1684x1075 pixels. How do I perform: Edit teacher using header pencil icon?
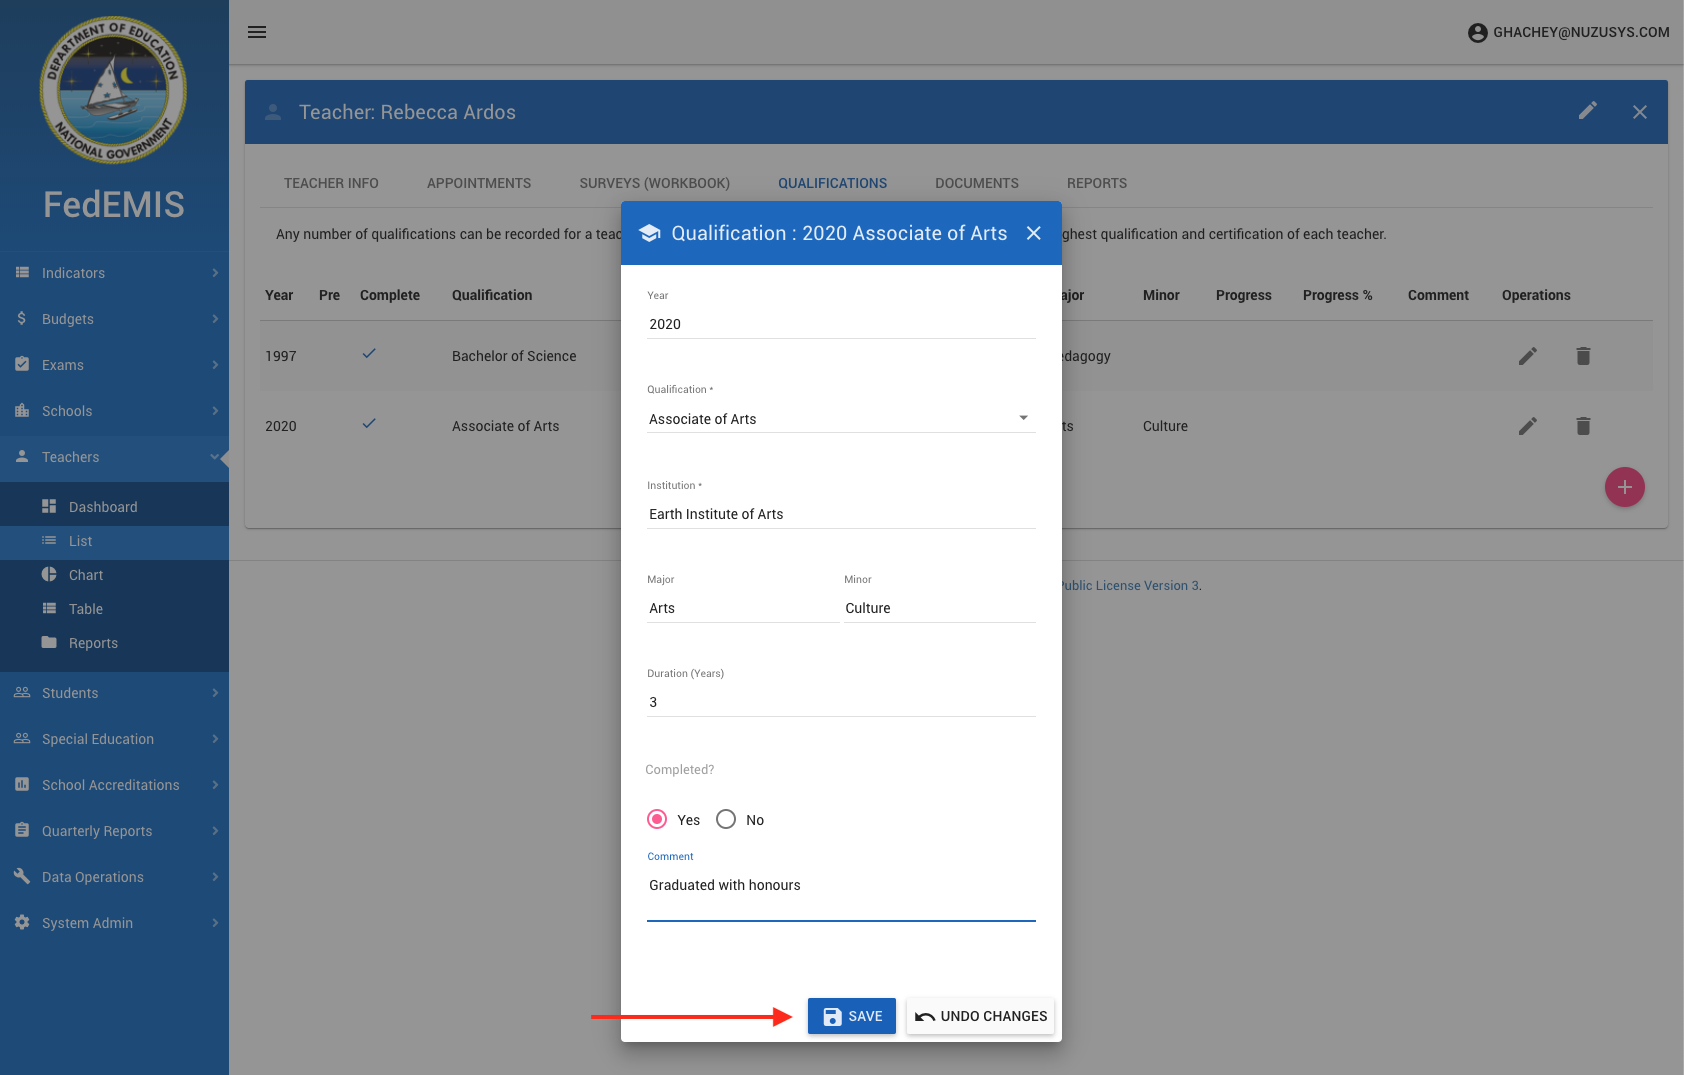(x=1587, y=111)
